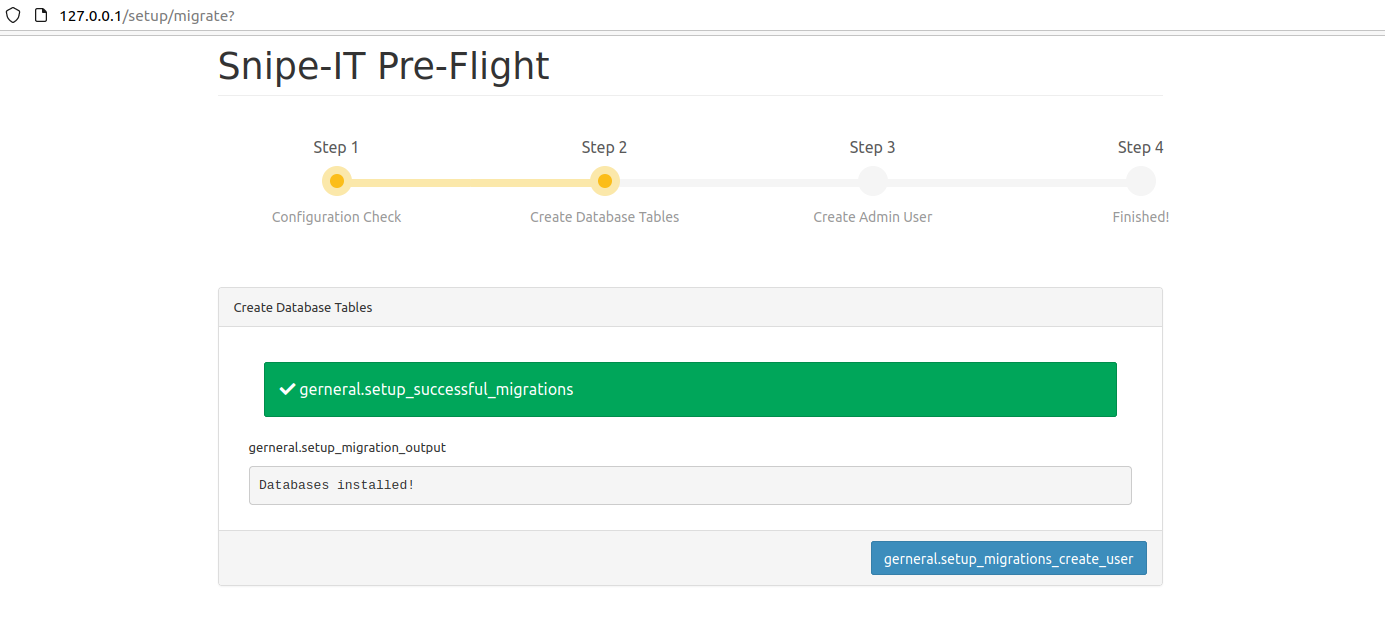Screen dimensions: 1385x641
Task: Click the shield icon in address bar
Action: 13,16
